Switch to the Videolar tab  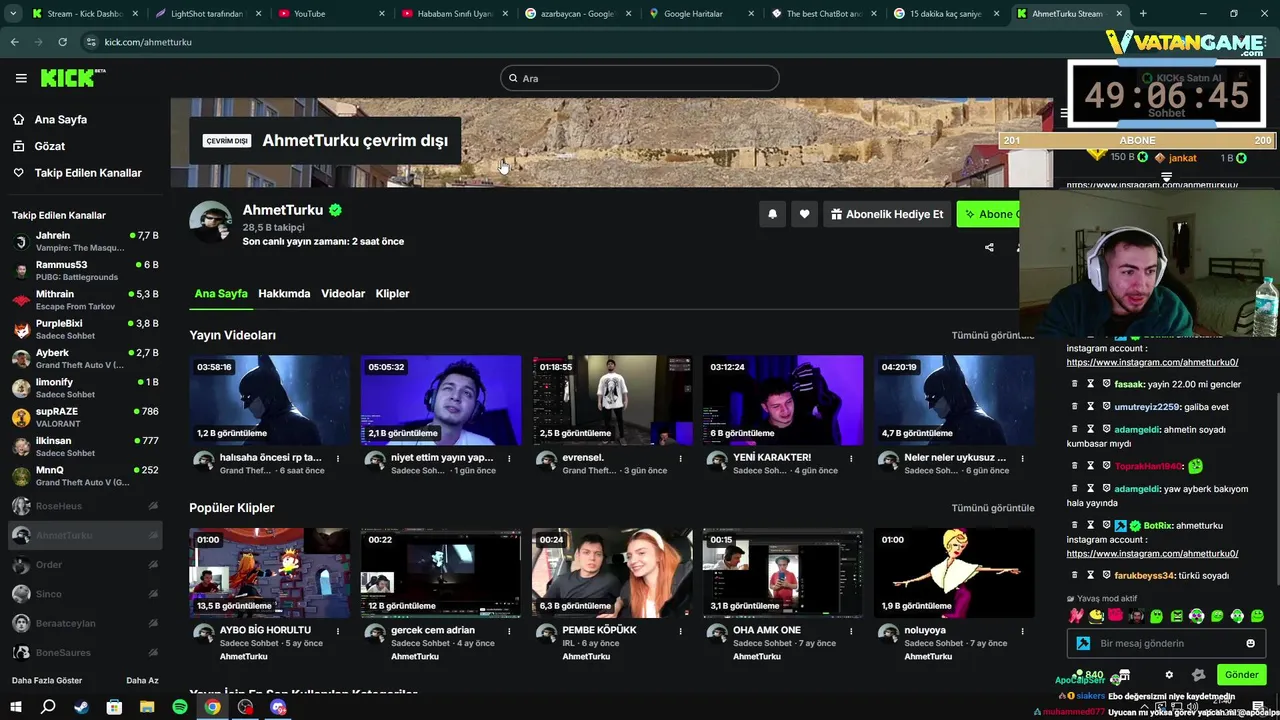tap(343, 293)
